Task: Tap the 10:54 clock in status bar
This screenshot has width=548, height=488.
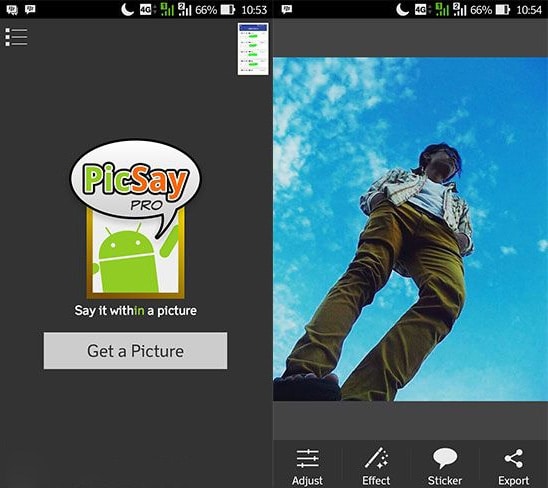Action: (x=529, y=10)
